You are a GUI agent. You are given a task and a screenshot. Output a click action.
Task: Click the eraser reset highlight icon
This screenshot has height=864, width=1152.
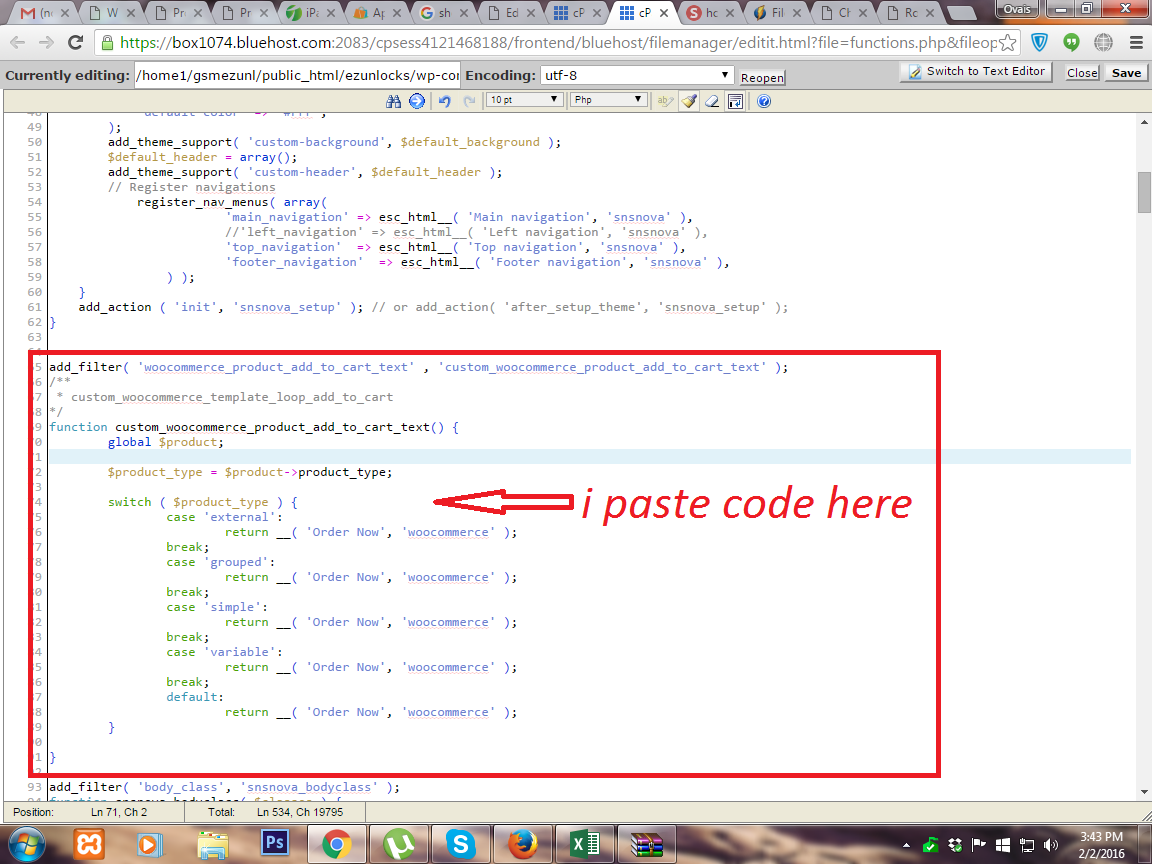click(x=712, y=101)
